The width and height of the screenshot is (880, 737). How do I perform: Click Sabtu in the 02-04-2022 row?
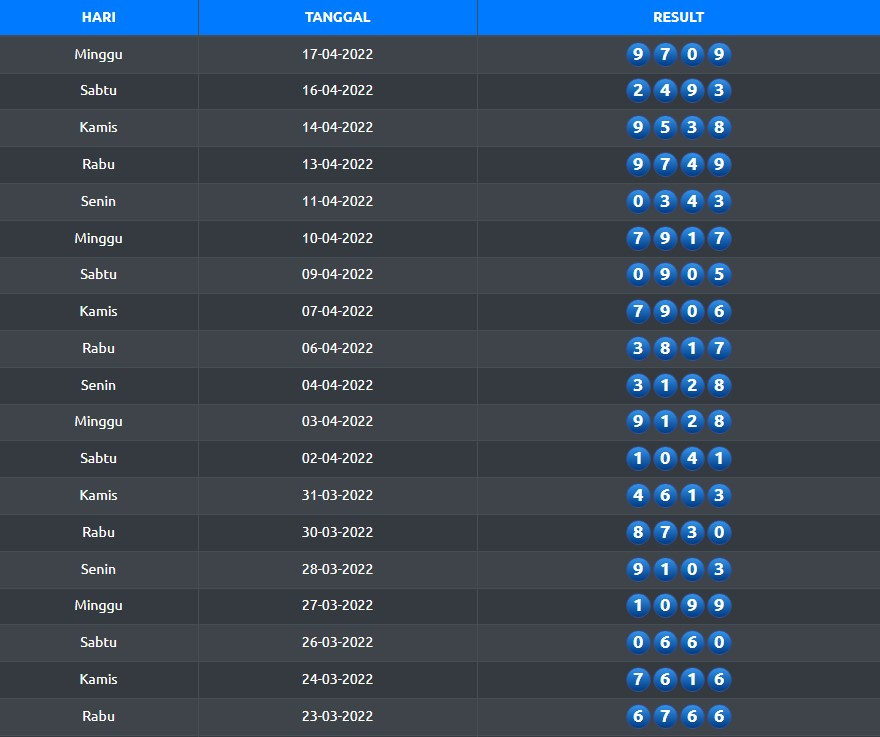pos(99,459)
